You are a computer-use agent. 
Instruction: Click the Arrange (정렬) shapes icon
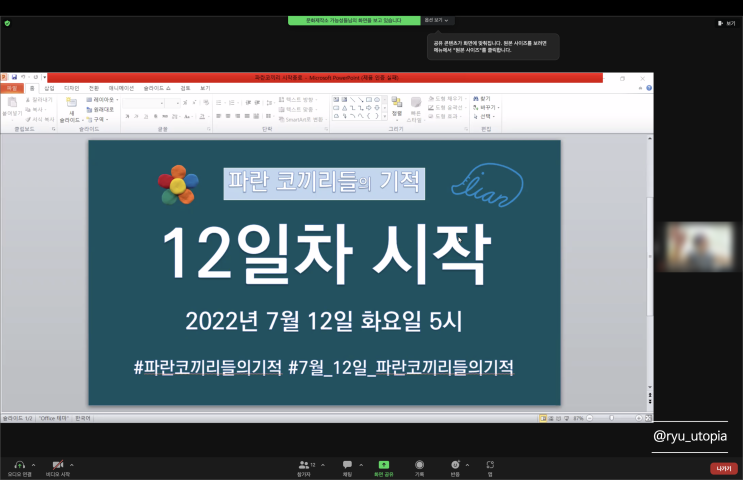tap(397, 103)
